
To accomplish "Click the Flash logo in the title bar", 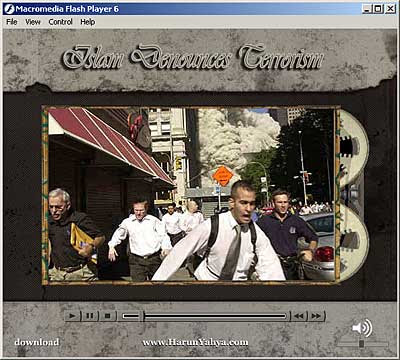I will coord(9,9).
